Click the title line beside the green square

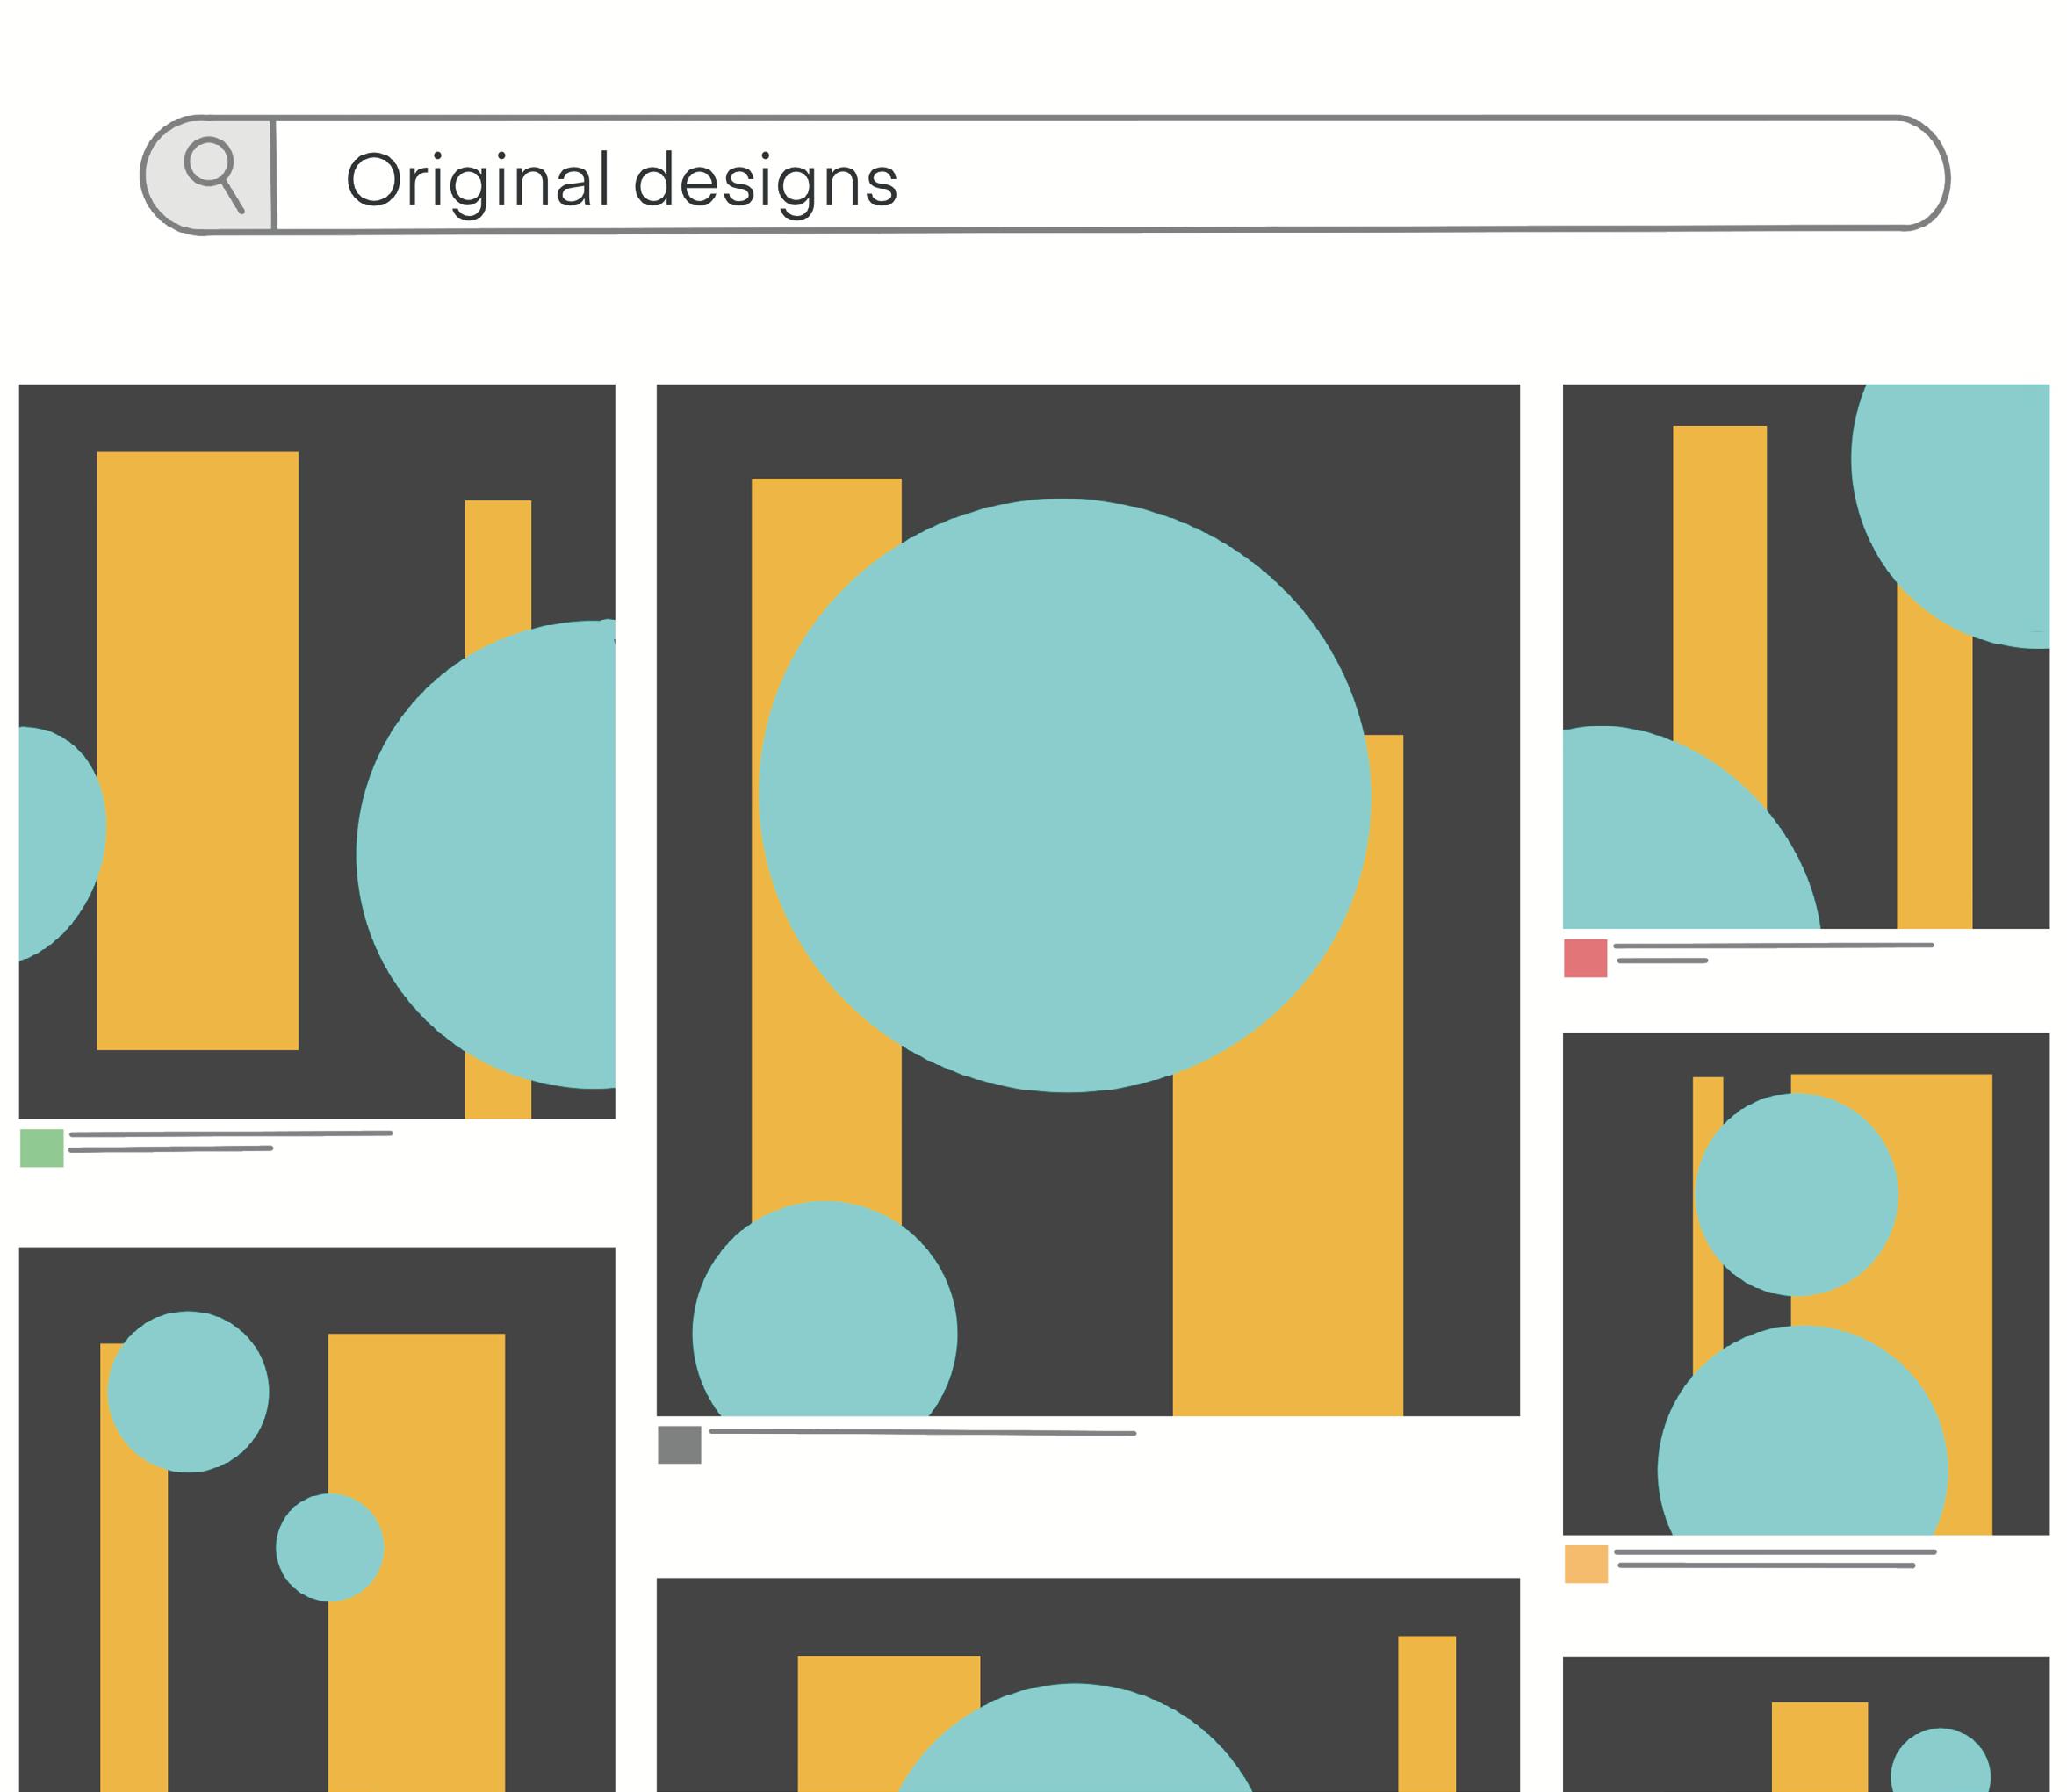[x=231, y=1134]
